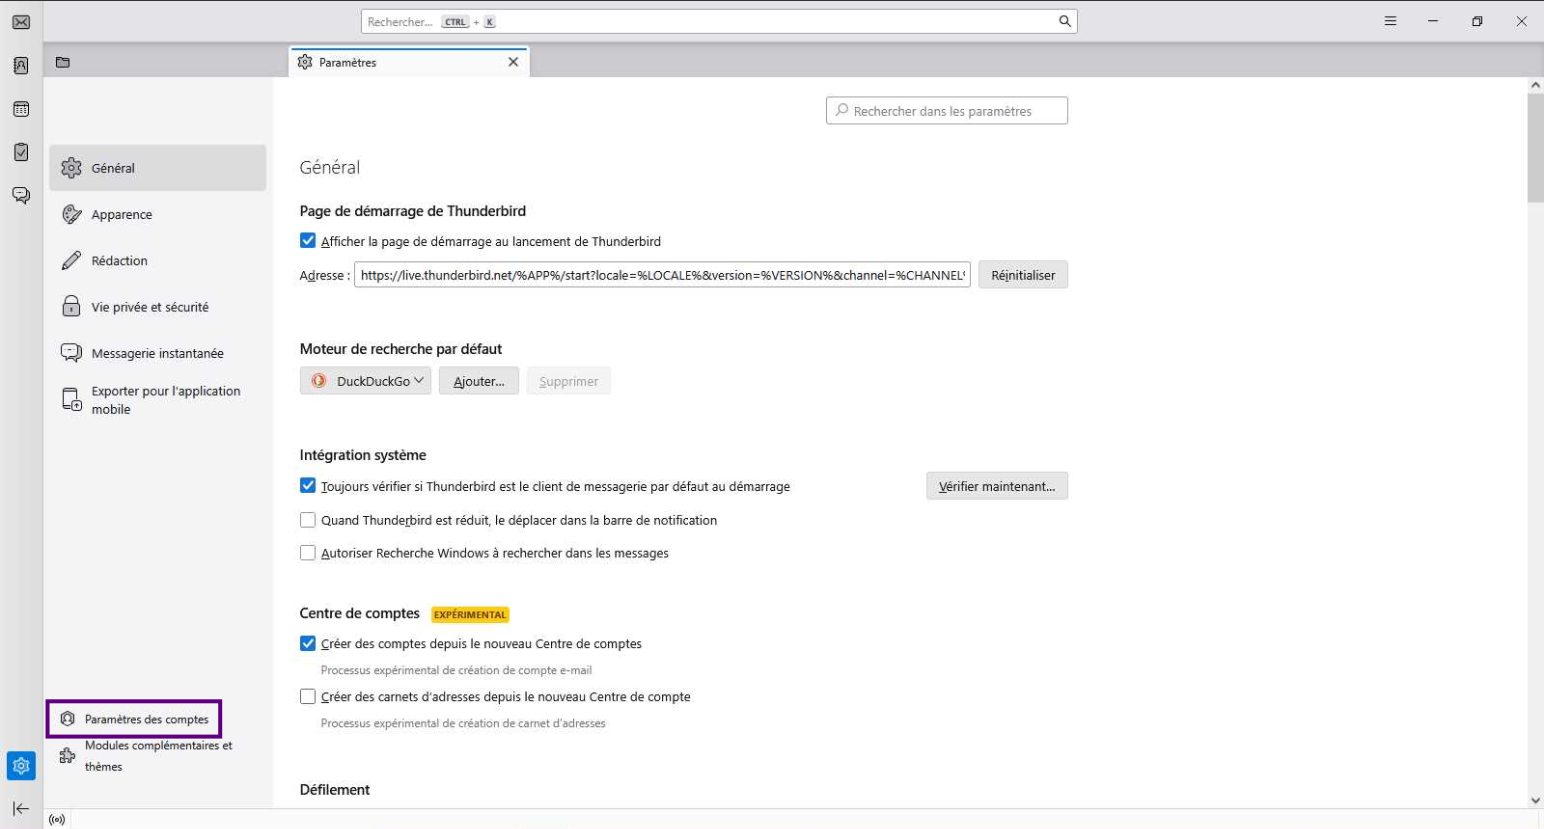This screenshot has height=829, width=1544.
Task: Open the DuckDuckGo search engine dropdown
Action: pos(365,381)
